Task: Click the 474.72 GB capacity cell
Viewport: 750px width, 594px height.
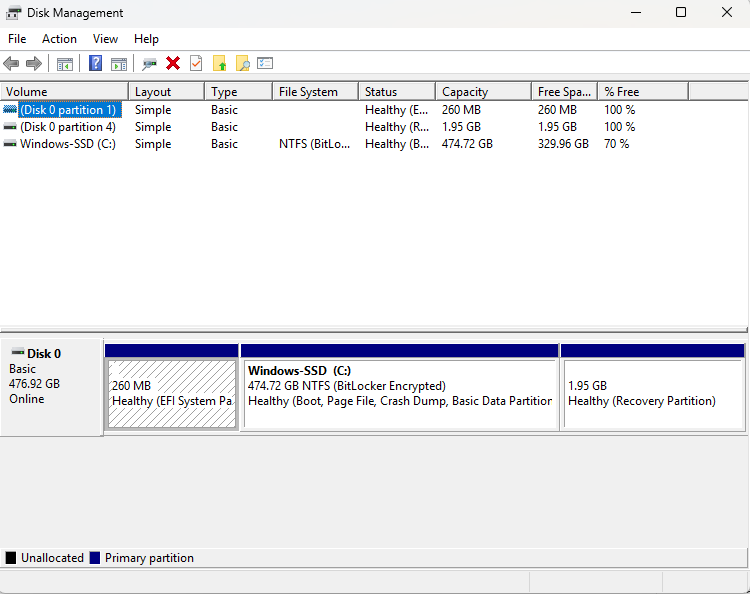Action: (x=467, y=144)
